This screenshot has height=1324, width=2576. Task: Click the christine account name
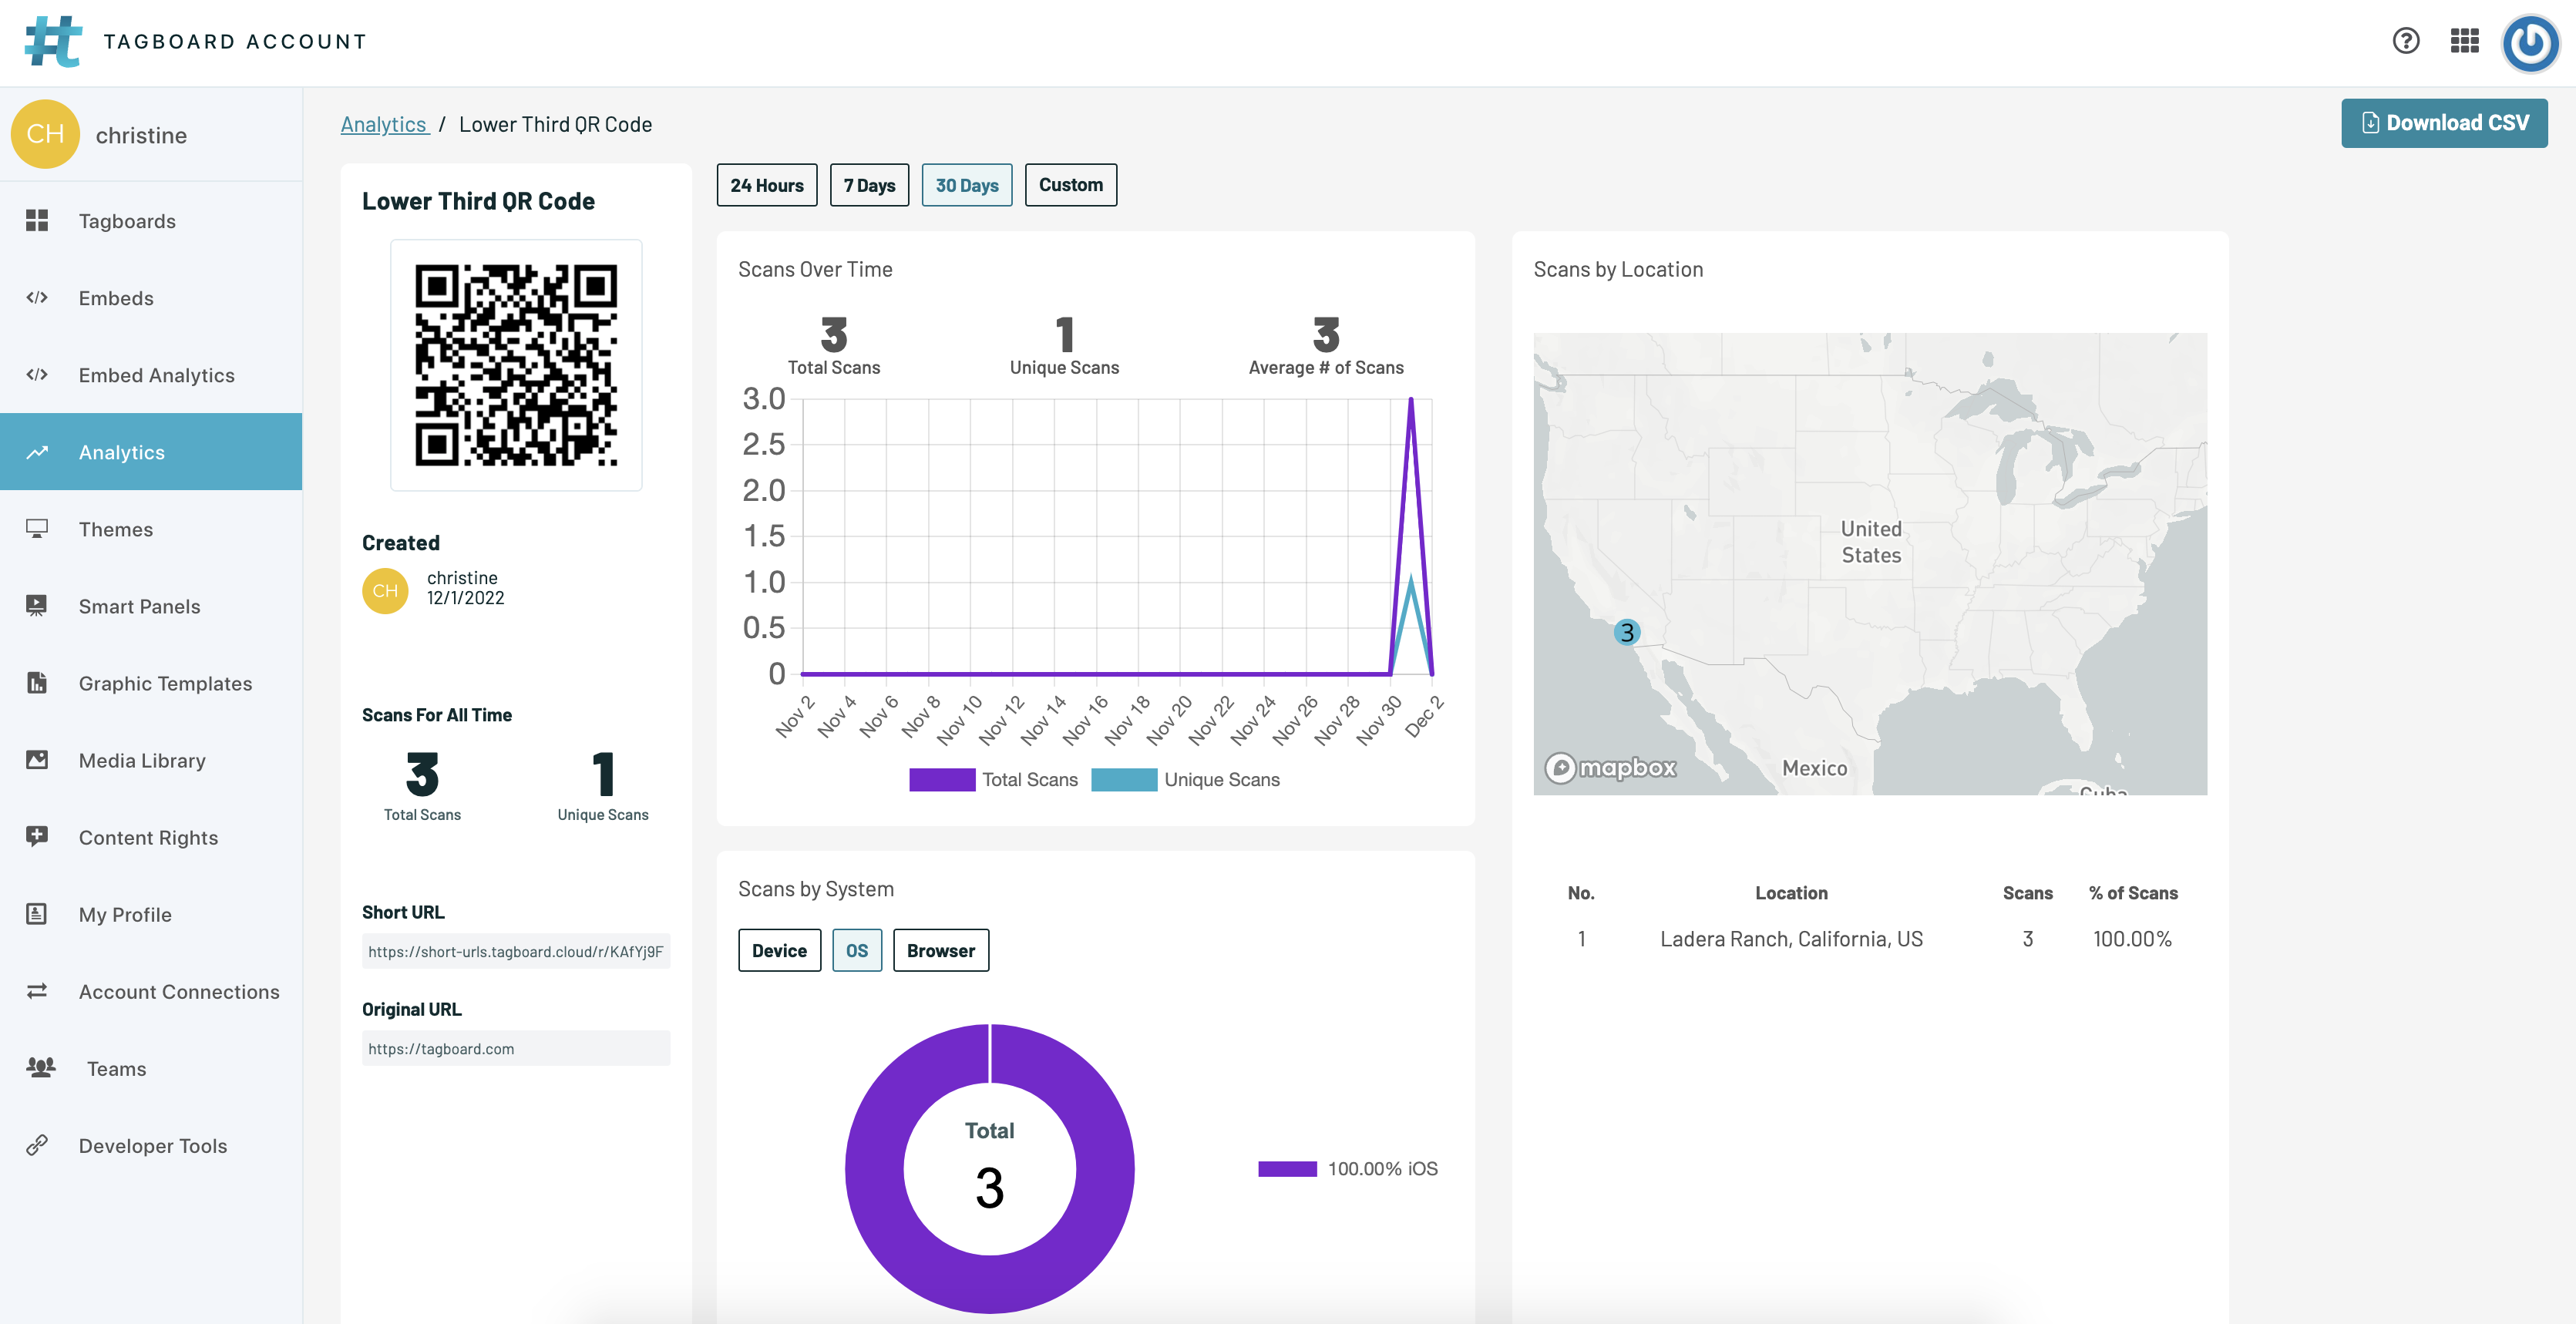coord(141,135)
